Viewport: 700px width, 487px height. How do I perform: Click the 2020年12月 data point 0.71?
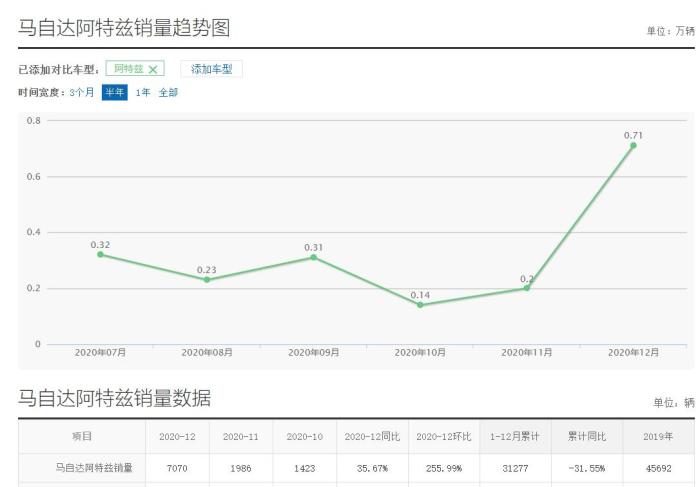(x=633, y=146)
